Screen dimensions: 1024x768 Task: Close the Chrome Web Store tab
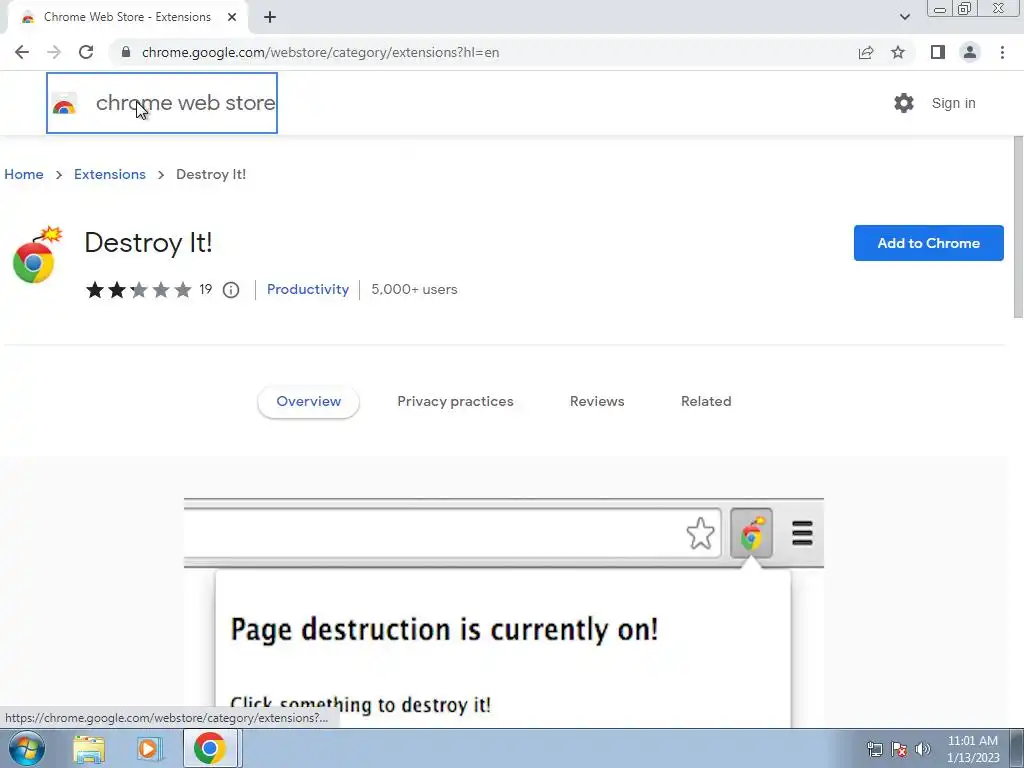click(232, 18)
